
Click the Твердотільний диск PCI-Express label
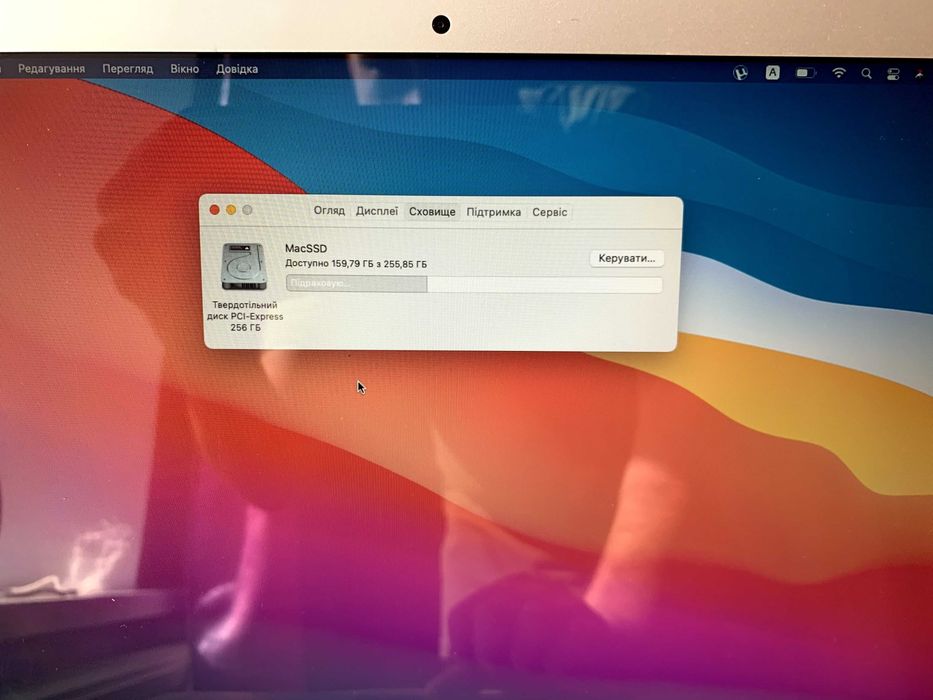pyautogui.click(x=245, y=311)
